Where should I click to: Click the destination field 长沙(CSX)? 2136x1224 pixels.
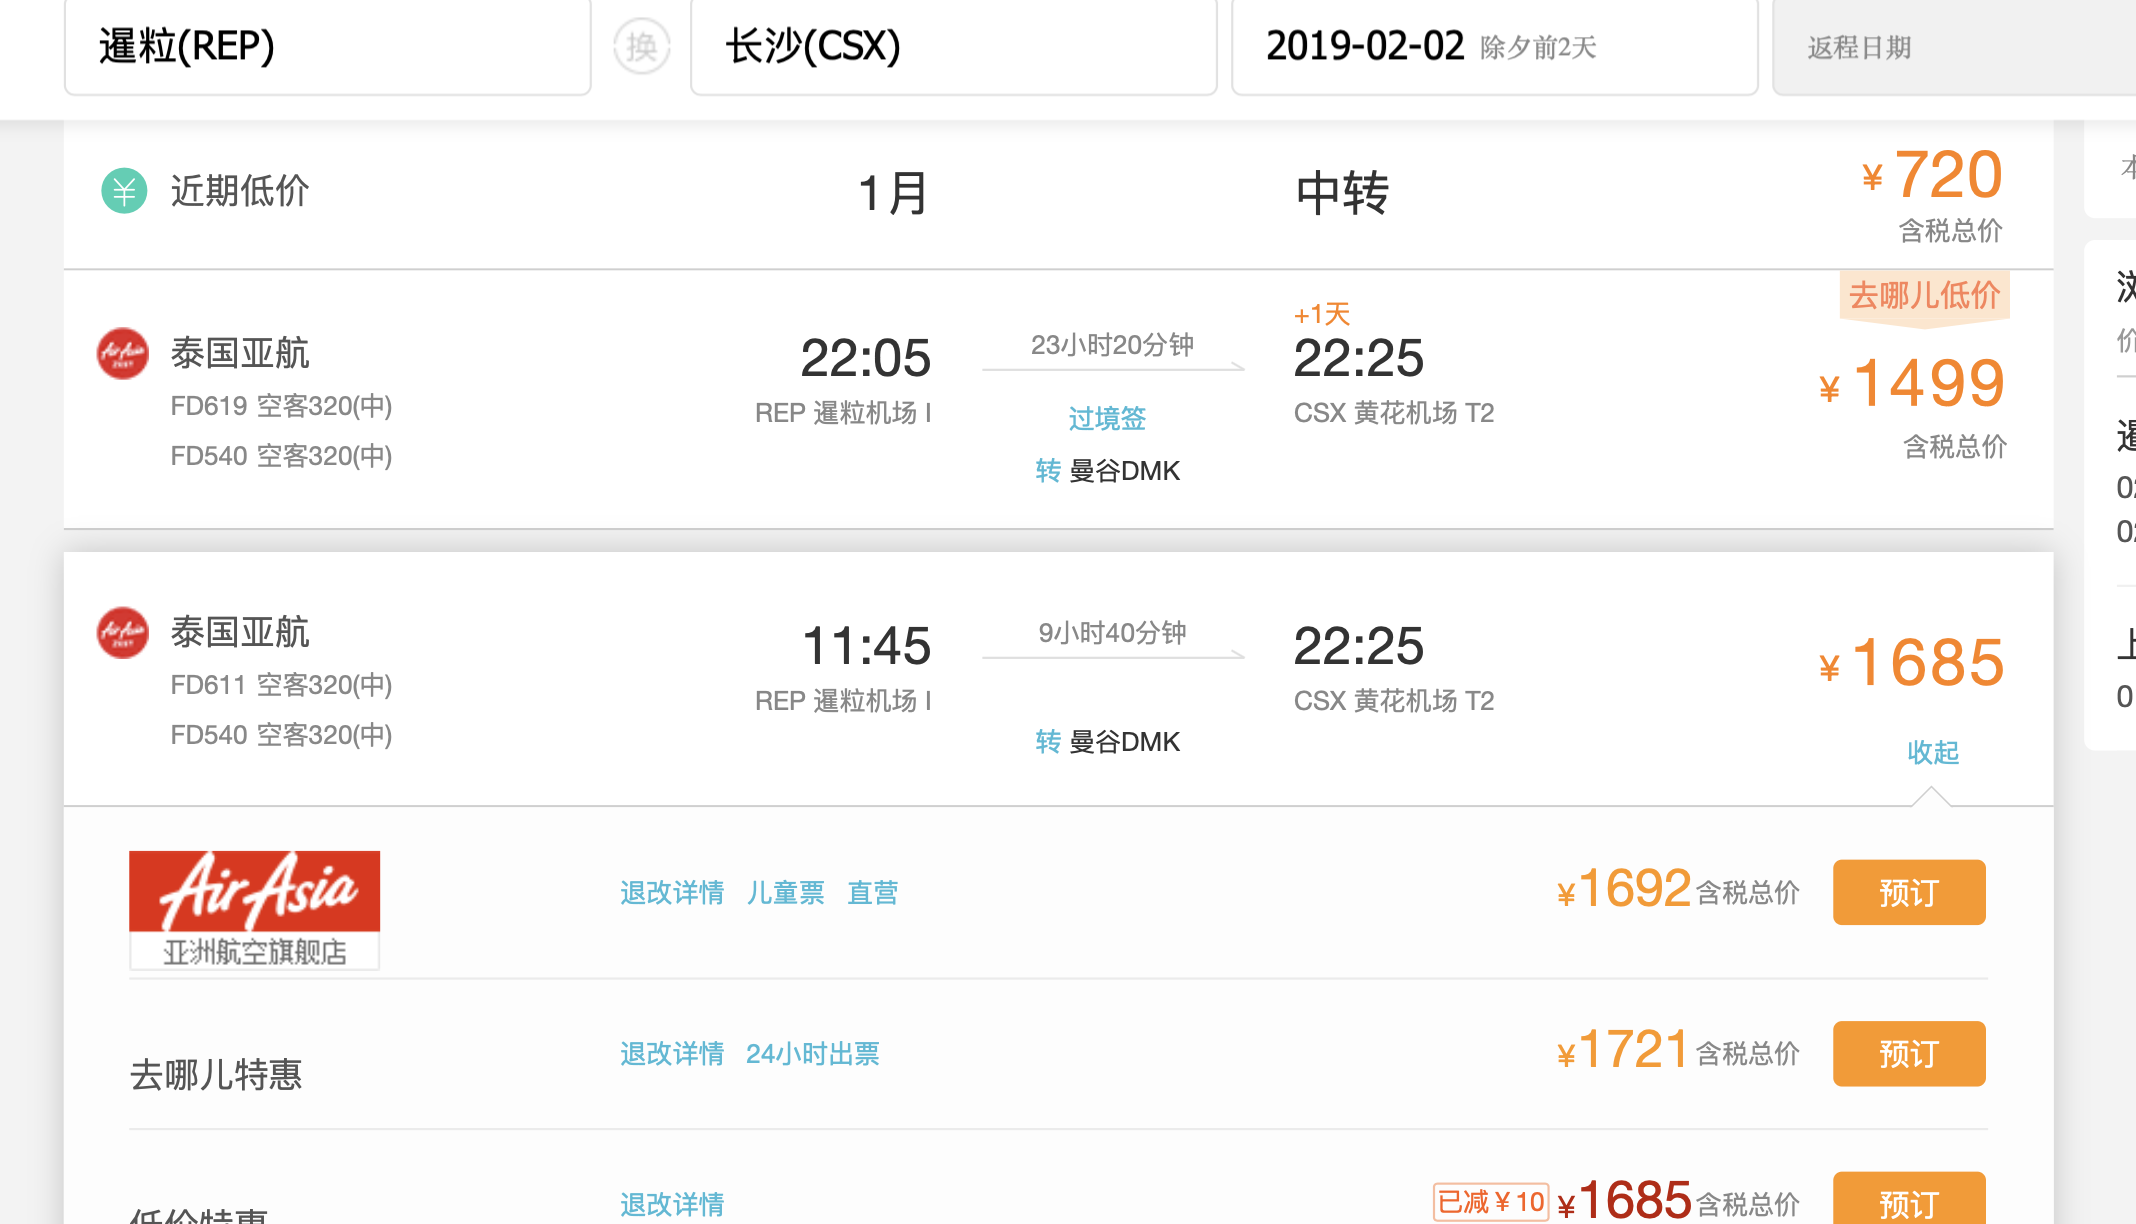click(x=952, y=46)
